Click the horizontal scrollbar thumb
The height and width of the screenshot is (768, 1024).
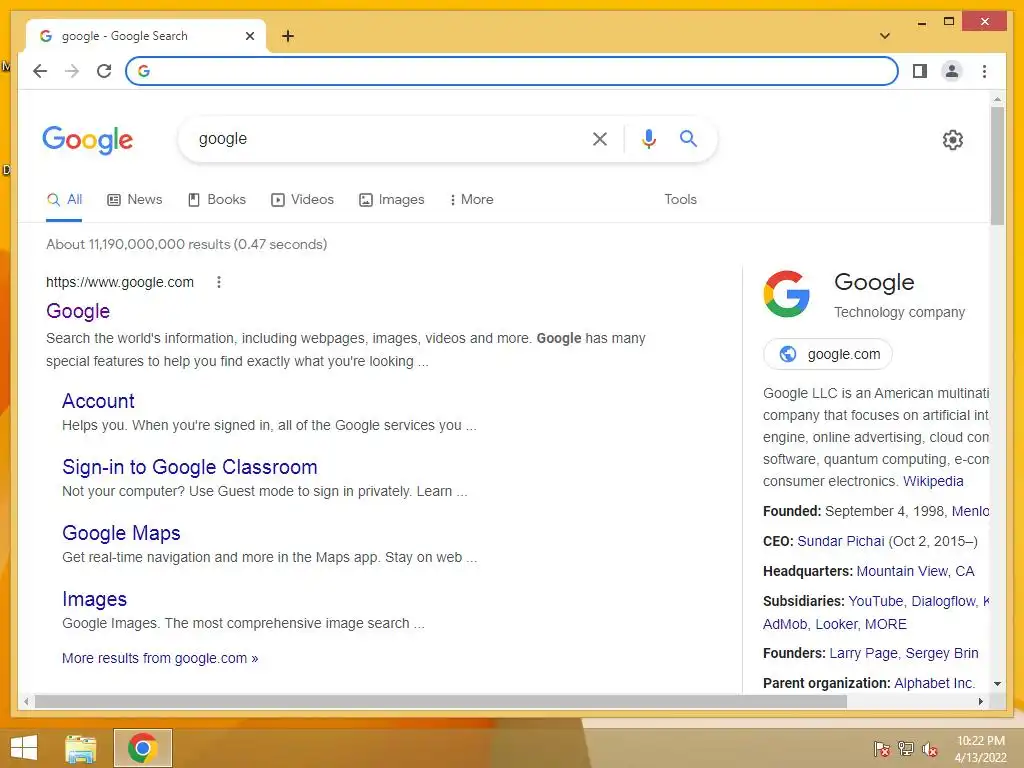441,701
